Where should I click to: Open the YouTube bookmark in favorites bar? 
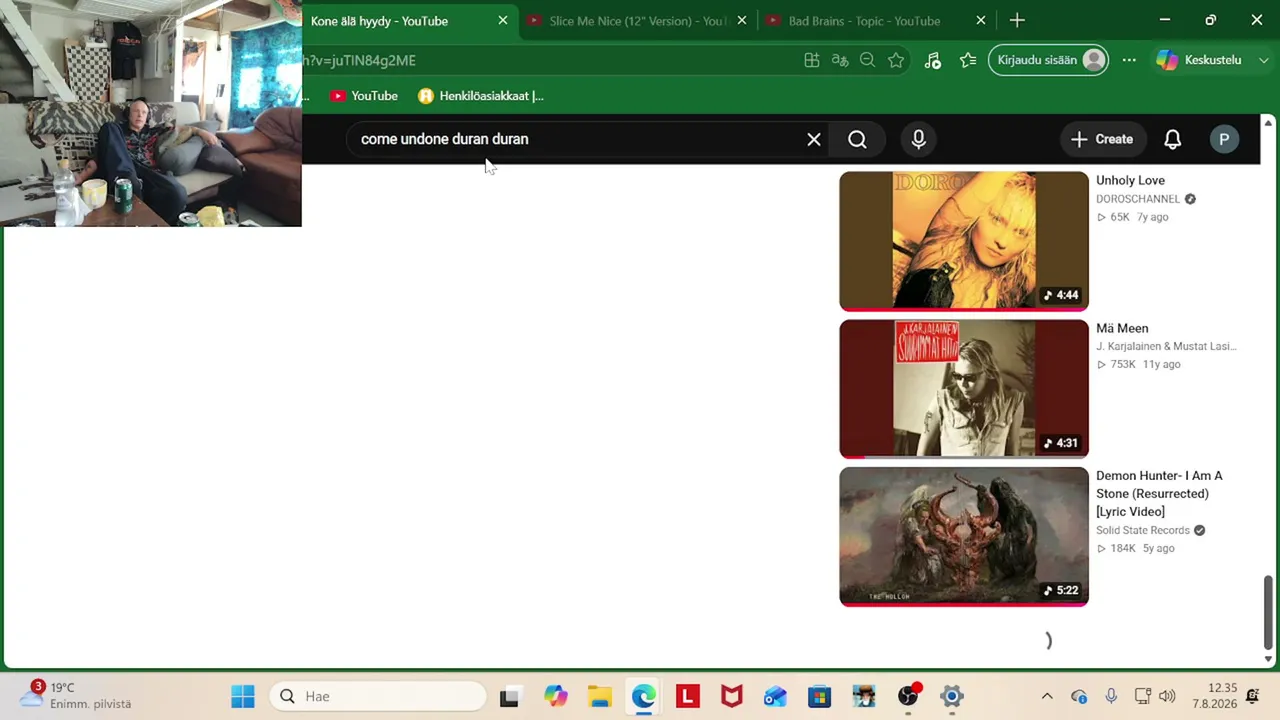pos(364,96)
